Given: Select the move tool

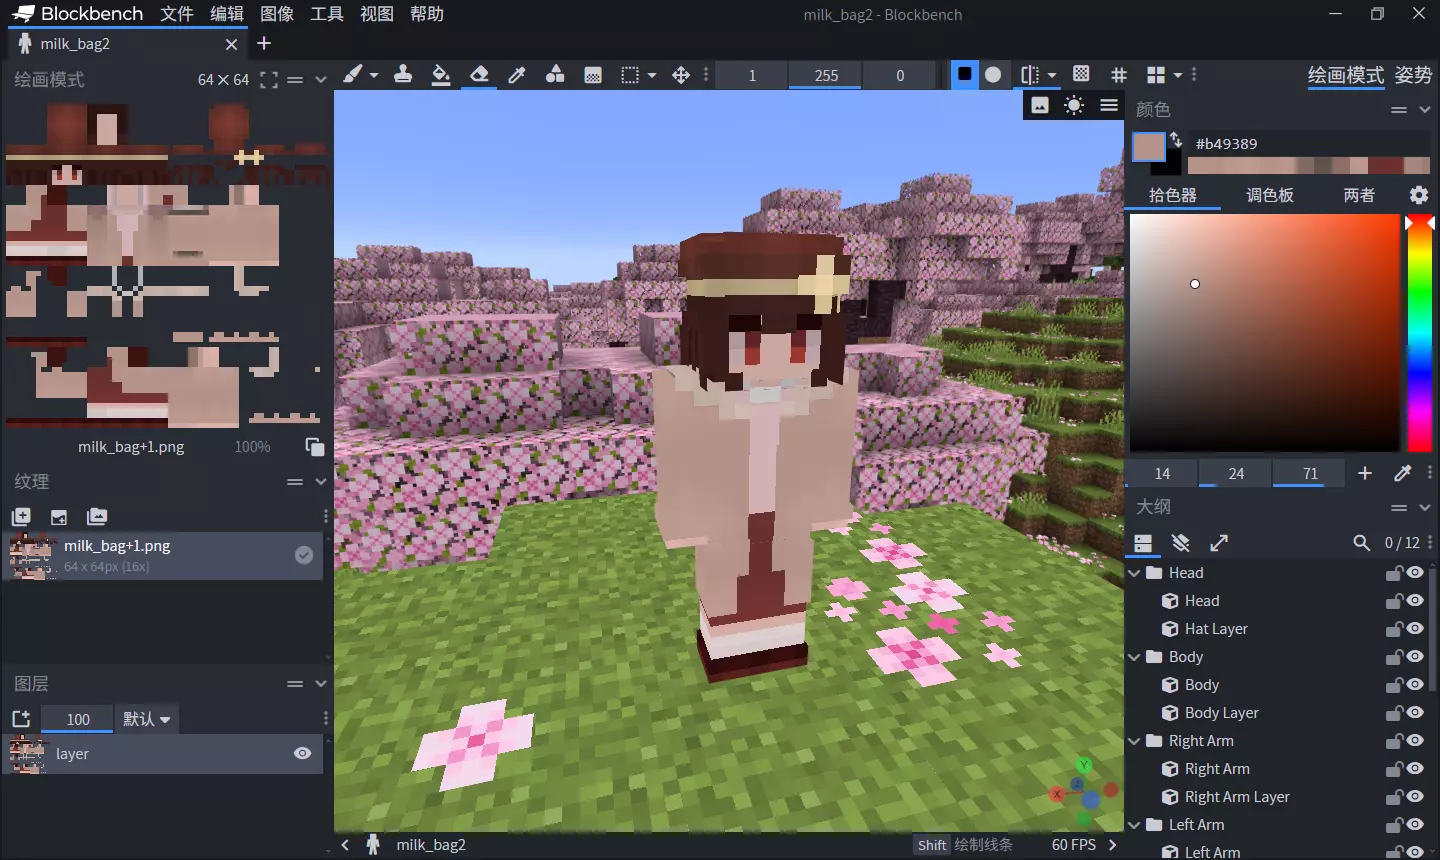Looking at the screenshot, I should 681,75.
